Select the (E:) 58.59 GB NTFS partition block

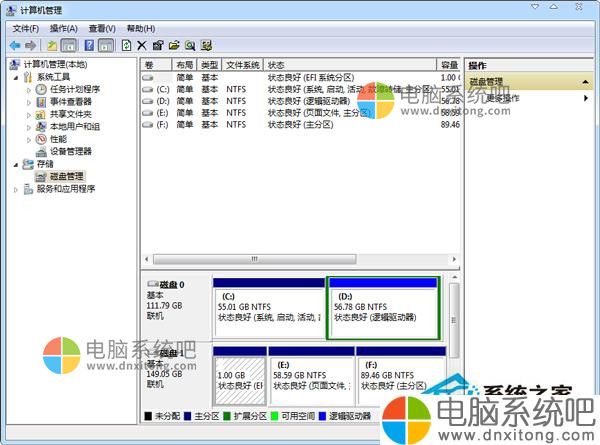[311, 377]
